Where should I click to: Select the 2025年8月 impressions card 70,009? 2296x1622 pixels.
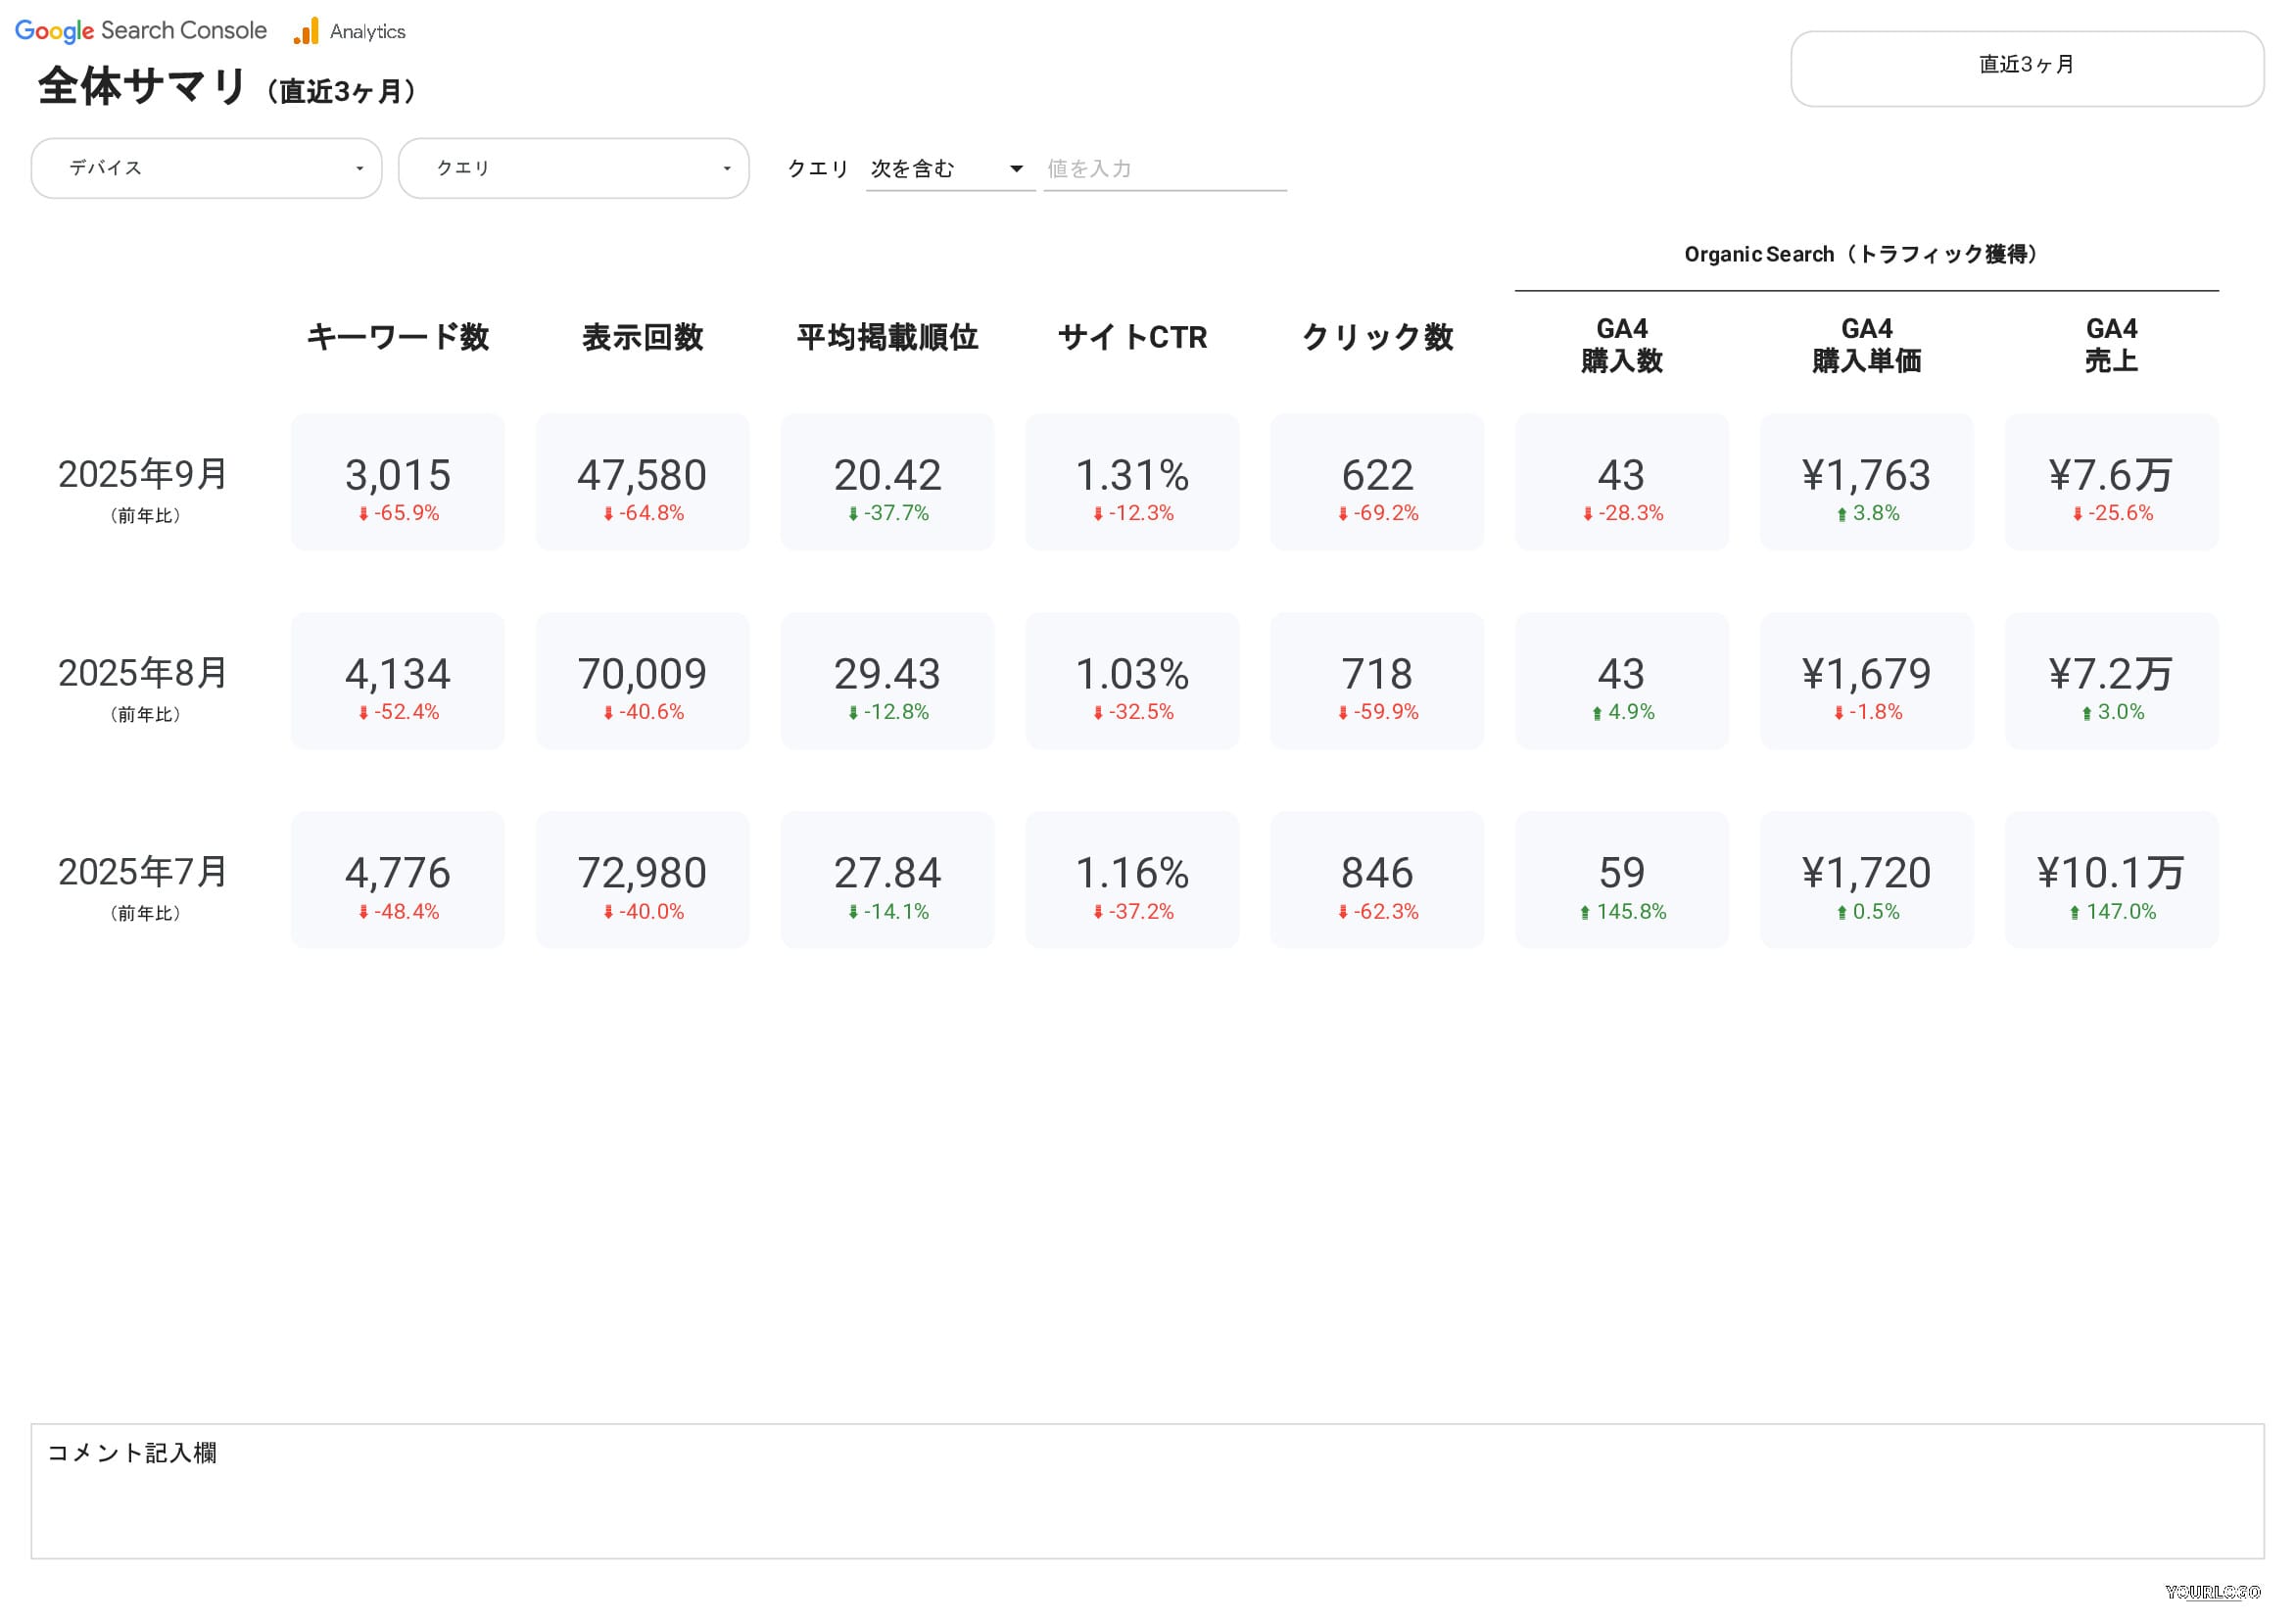642,681
